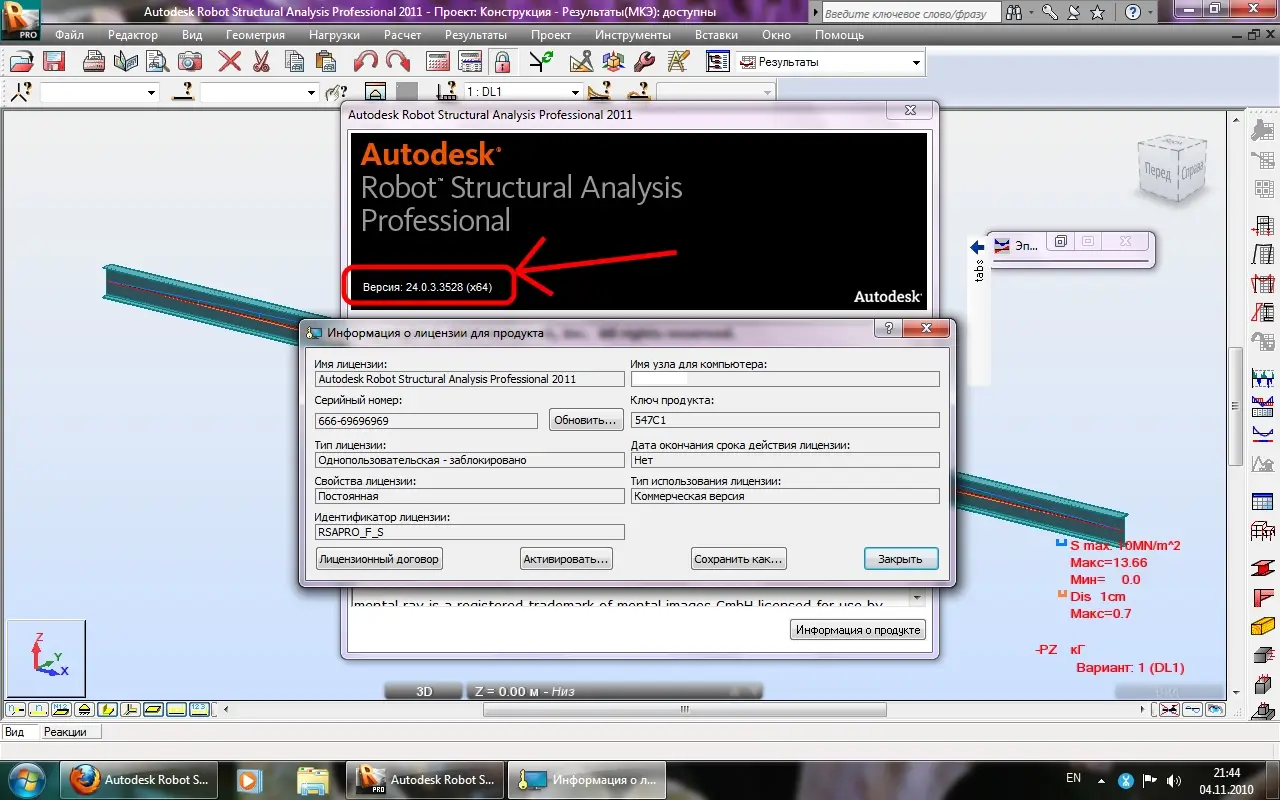The height and width of the screenshot is (800, 1280).
Task: Open preferences with the wrench icon
Action: pos(645,62)
